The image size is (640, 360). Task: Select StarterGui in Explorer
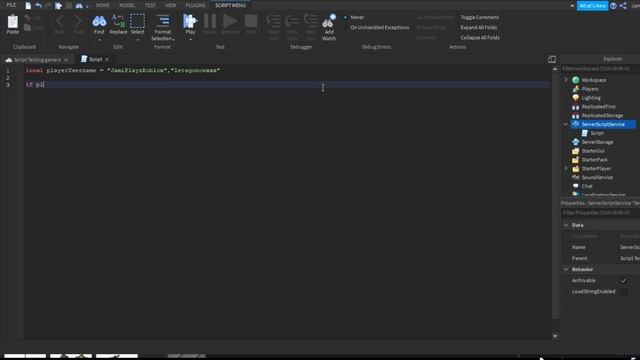click(593, 151)
